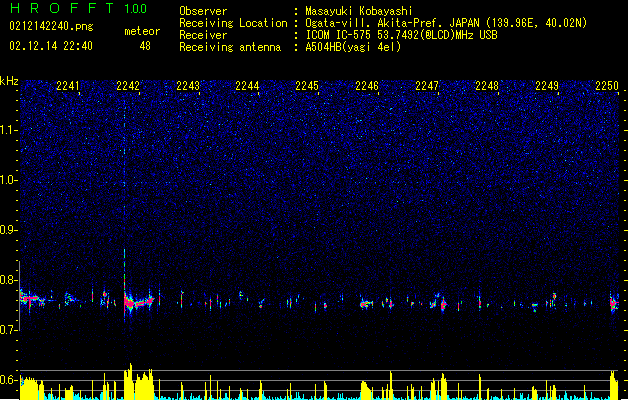Click the meteor label
This screenshot has width=629, height=400.
click(142, 31)
